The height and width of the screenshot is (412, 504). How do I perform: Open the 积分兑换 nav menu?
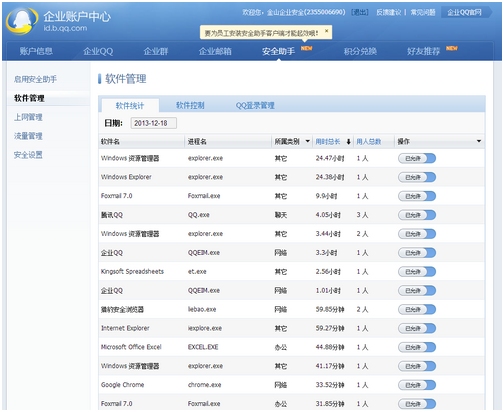360,51
